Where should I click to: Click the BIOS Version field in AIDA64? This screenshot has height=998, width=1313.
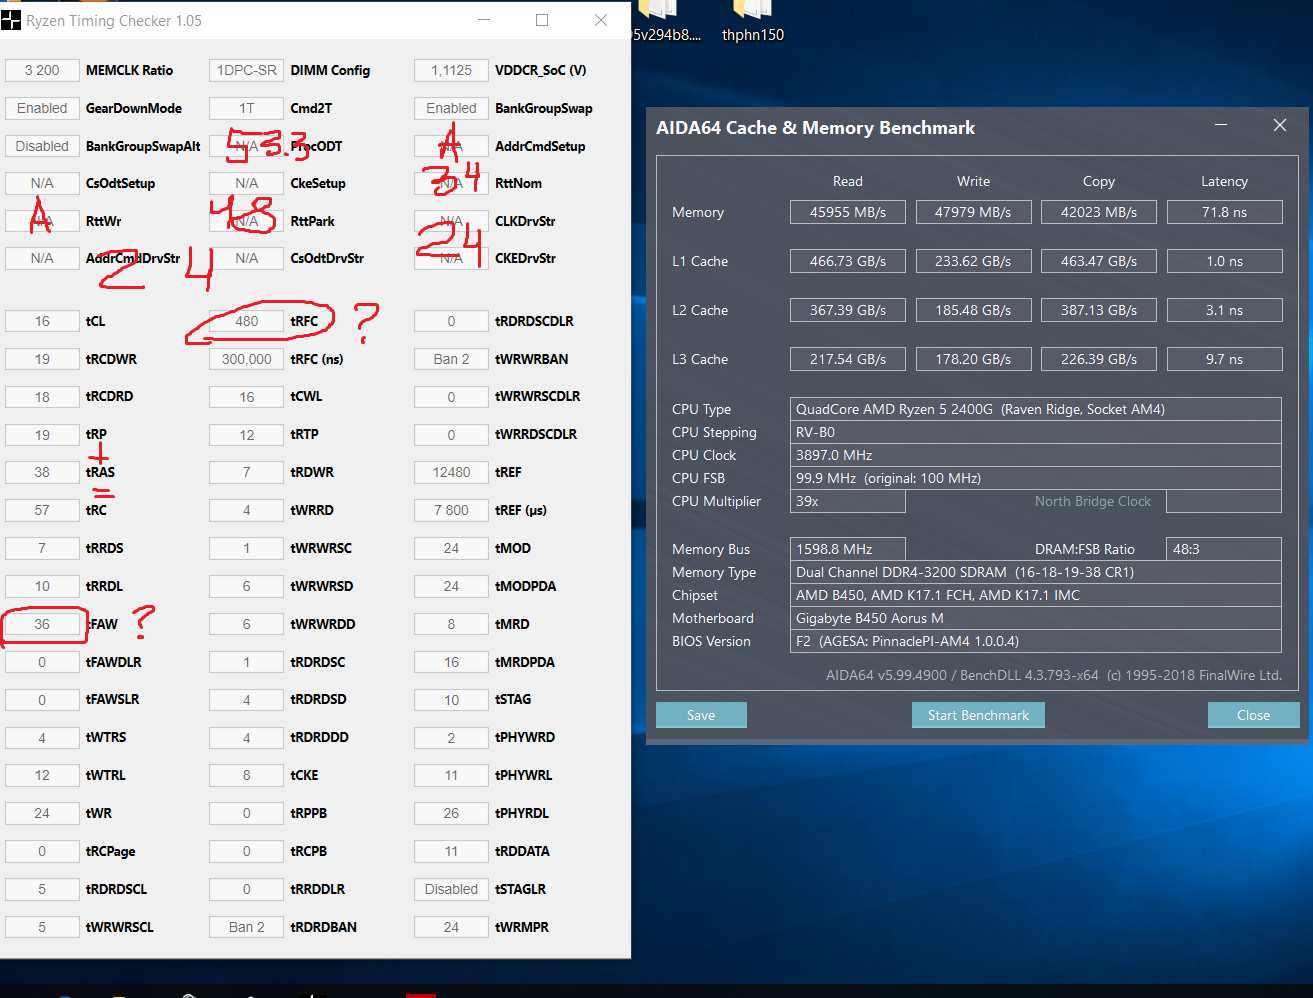pyautogui.click(x=1036, y=641)
